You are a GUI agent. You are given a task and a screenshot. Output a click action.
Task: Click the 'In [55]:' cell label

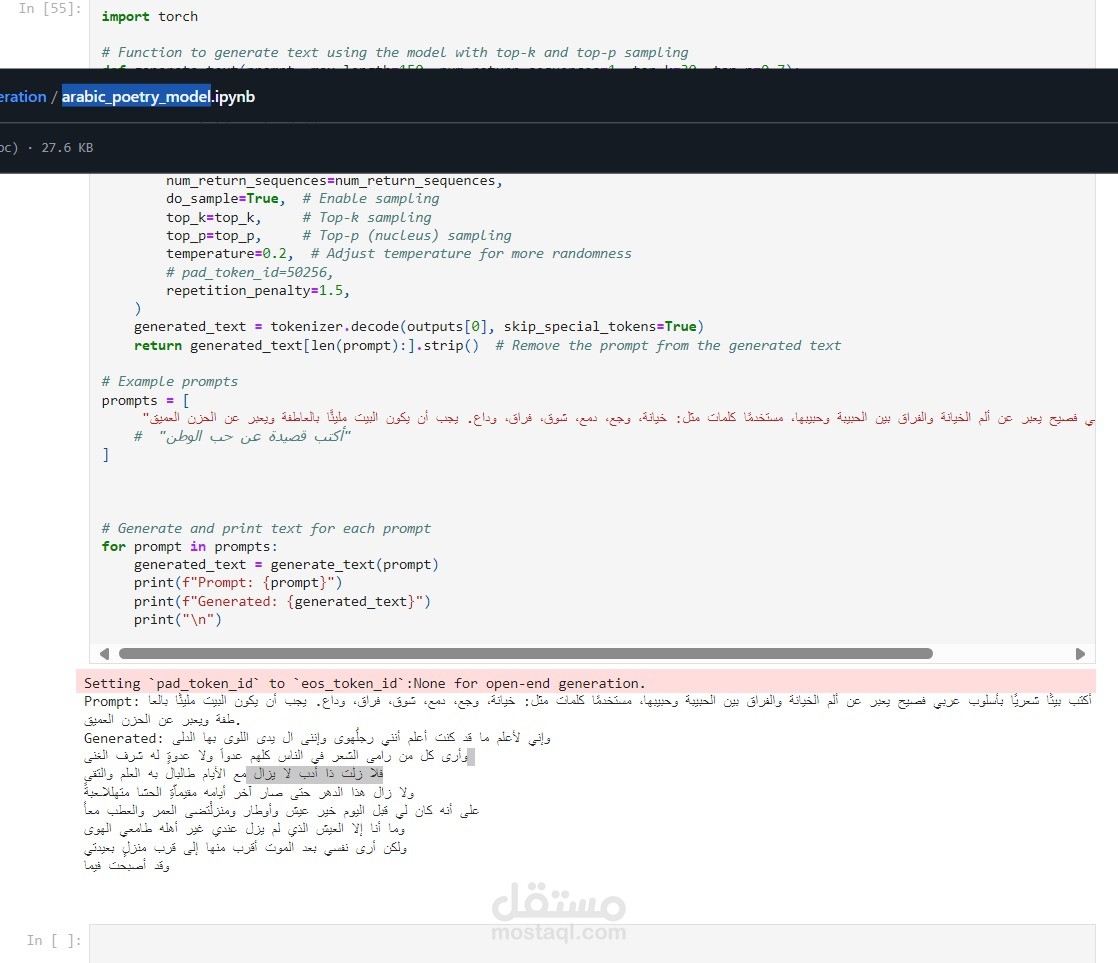click(x=50, y=9)
